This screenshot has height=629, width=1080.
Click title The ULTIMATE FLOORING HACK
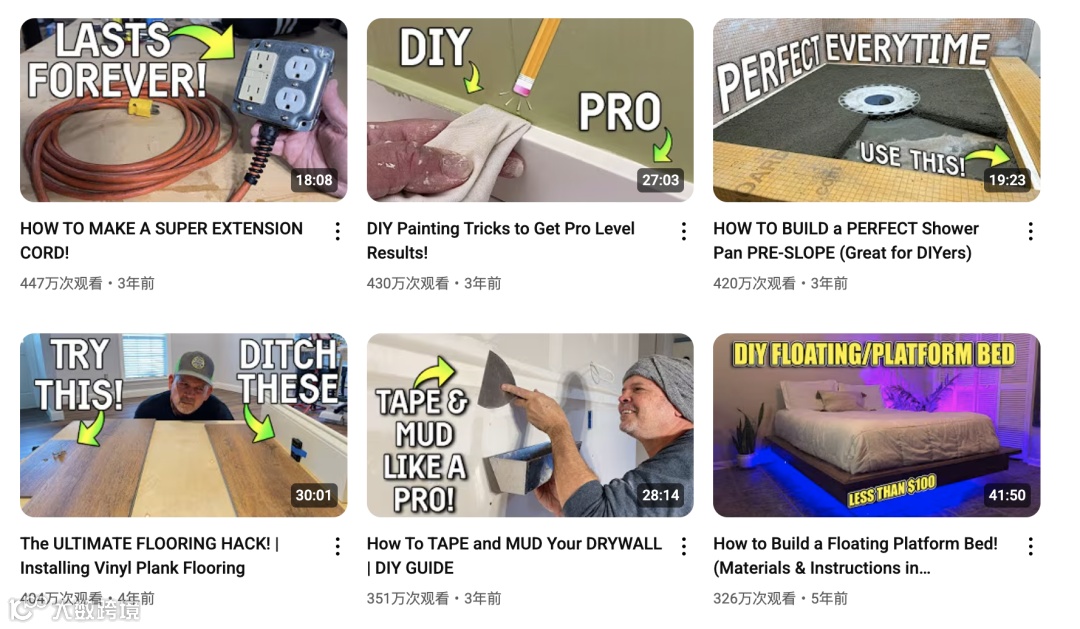pos(149,555)
